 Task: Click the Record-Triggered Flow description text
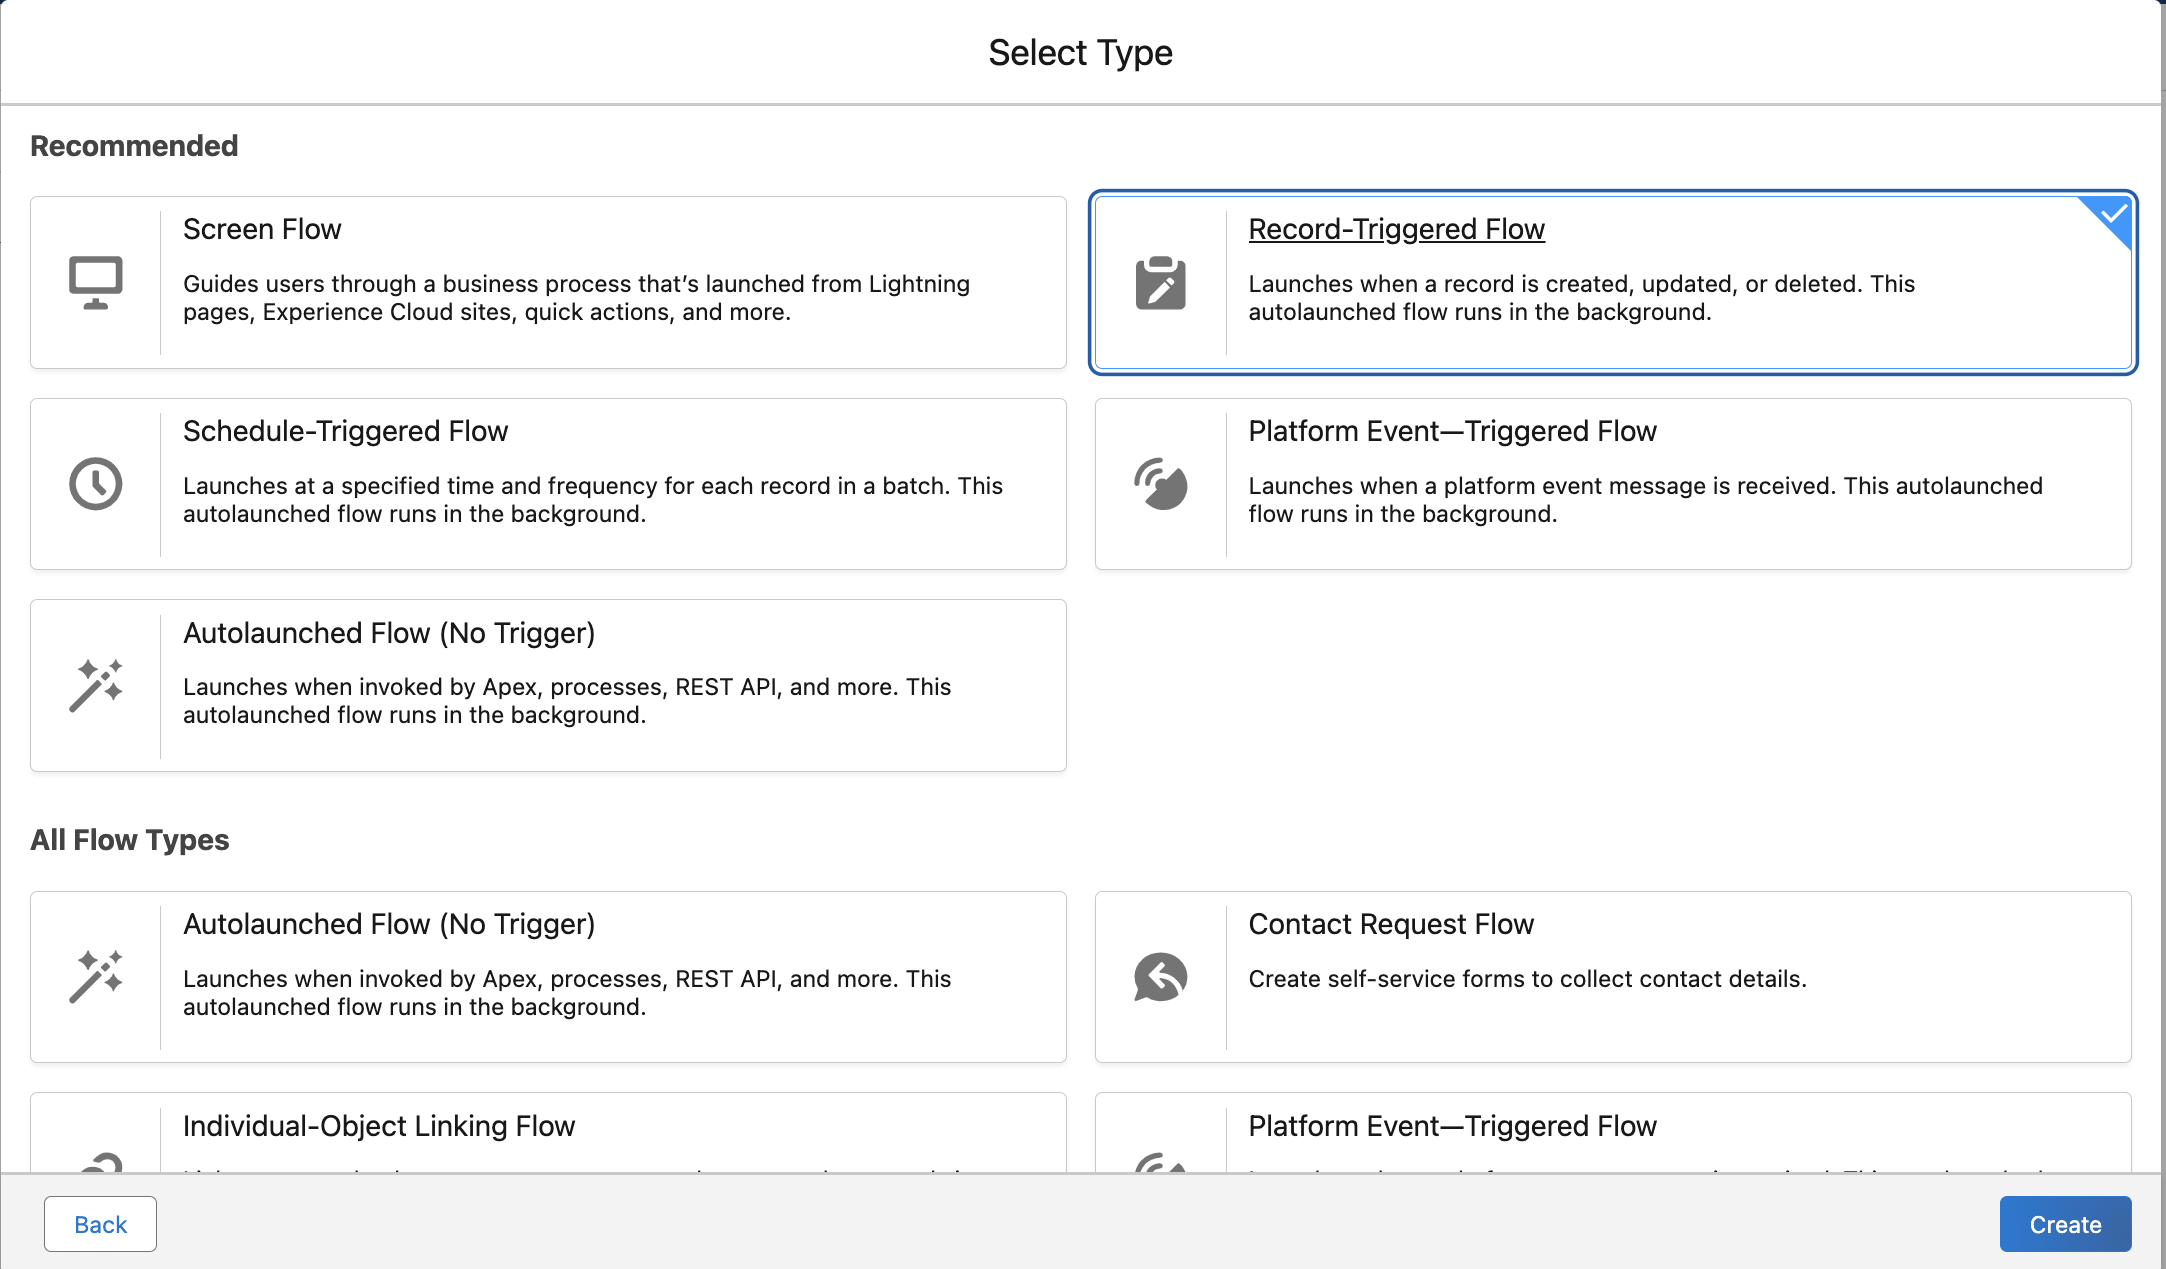point(1581,298)
